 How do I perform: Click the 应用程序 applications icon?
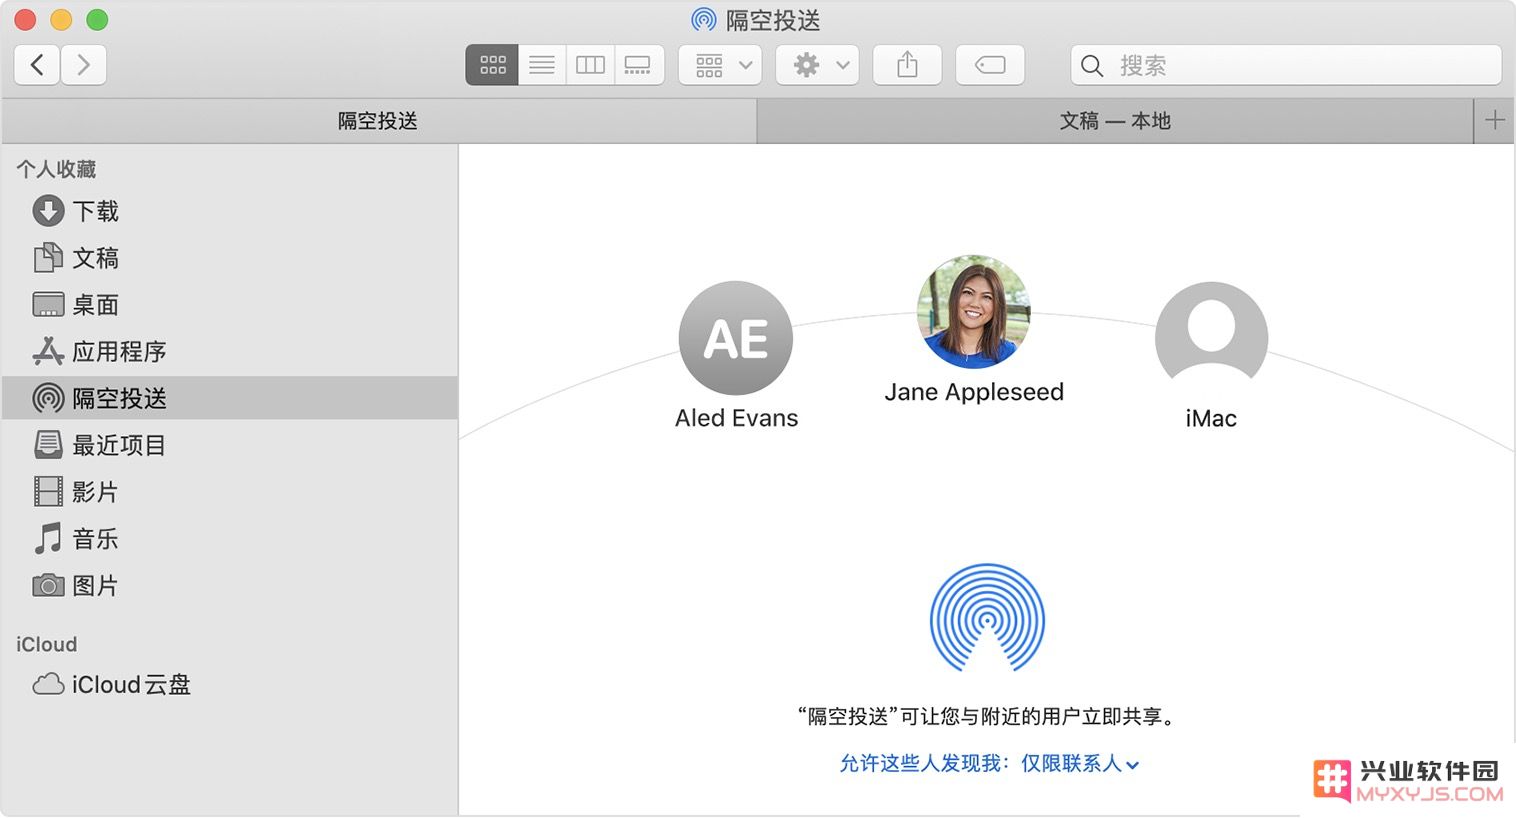[x=48, y=351]
